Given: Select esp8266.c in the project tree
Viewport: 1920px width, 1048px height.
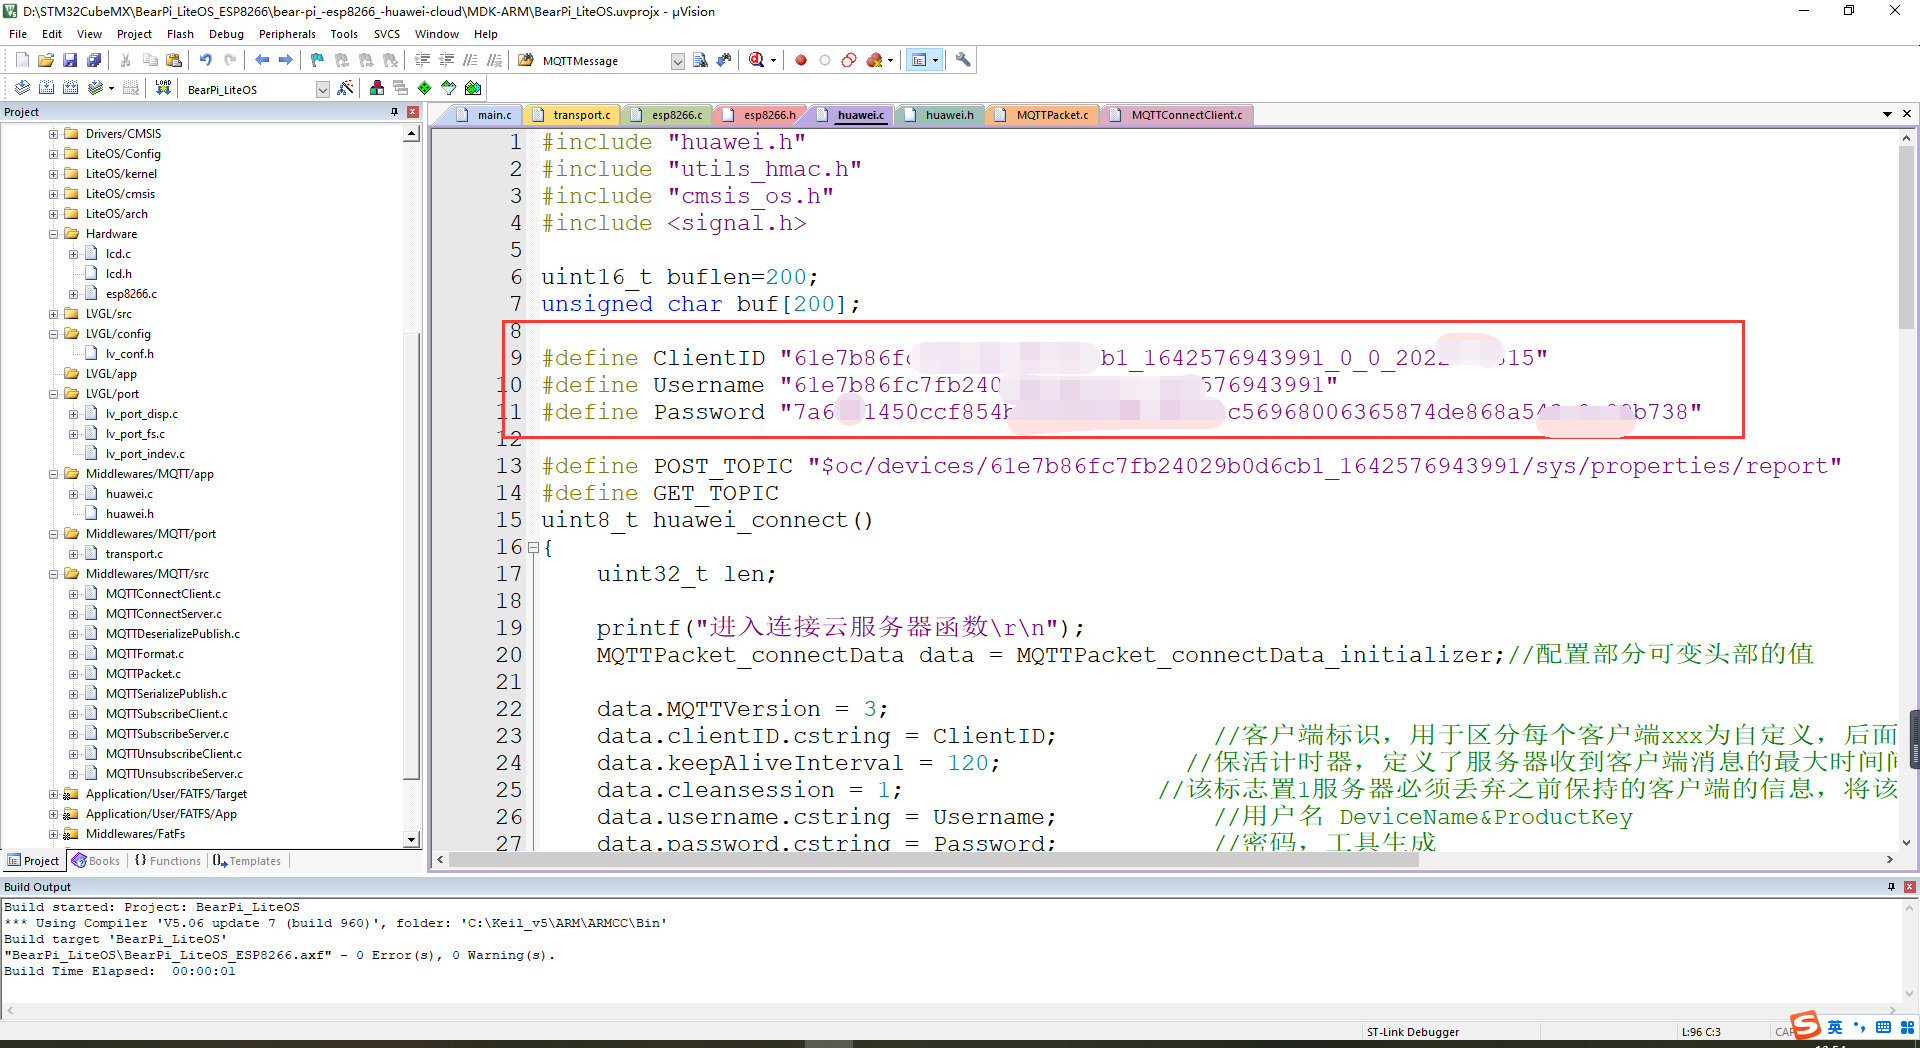Looking at the screenshot, I should (131, 294).
